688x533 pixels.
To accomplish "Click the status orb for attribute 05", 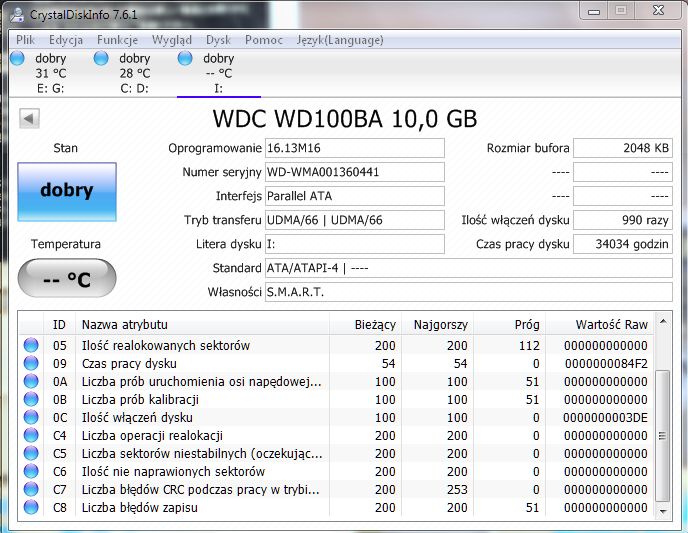I will tap(31, 345).
